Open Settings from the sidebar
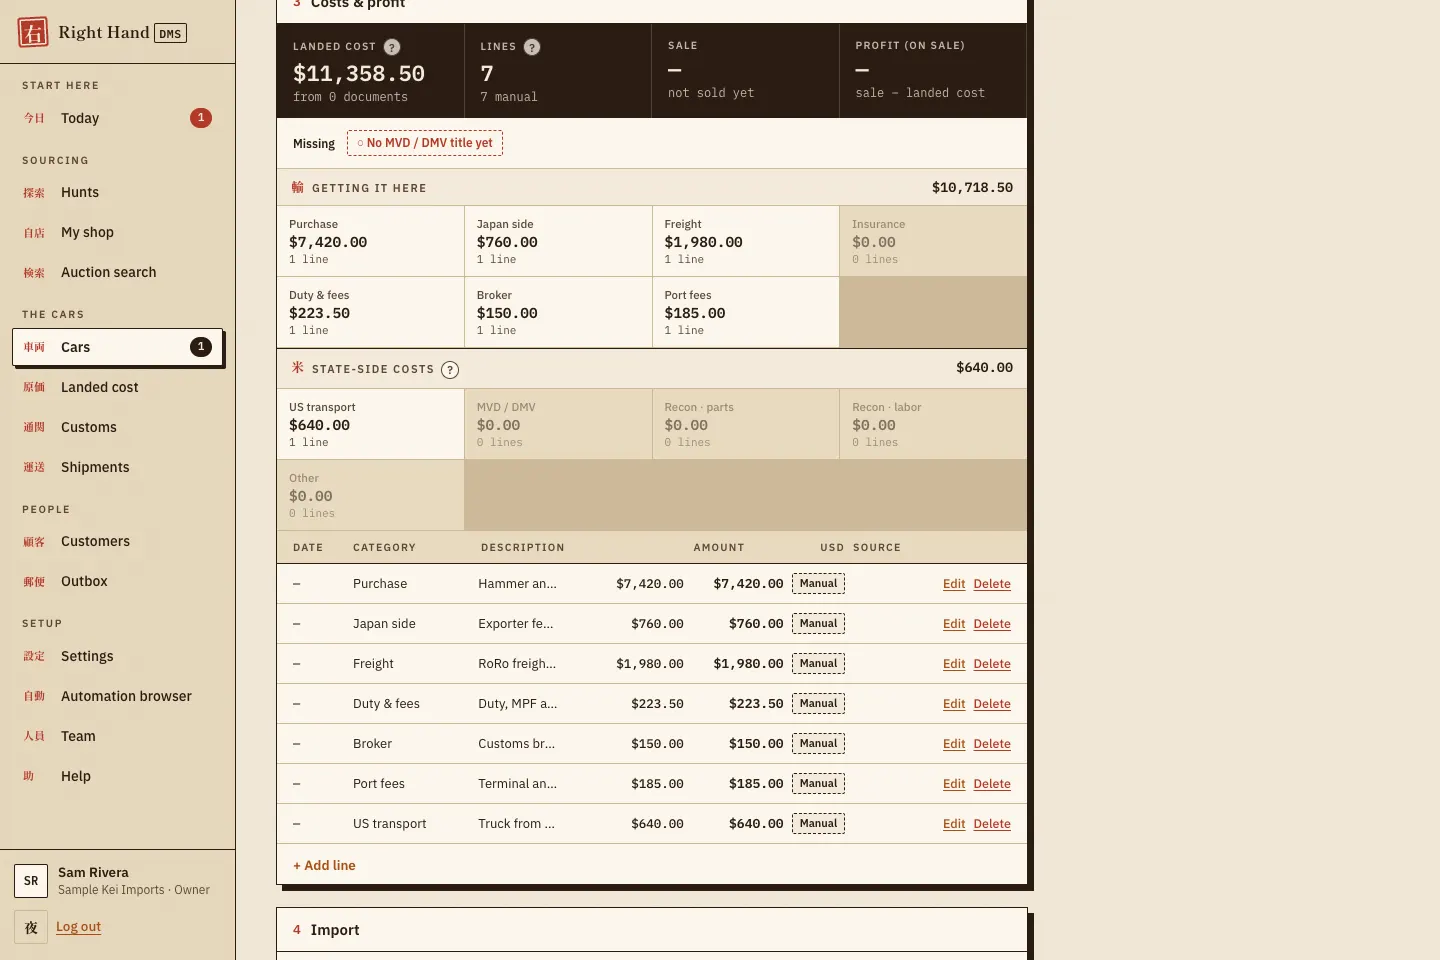 [118, 656]
